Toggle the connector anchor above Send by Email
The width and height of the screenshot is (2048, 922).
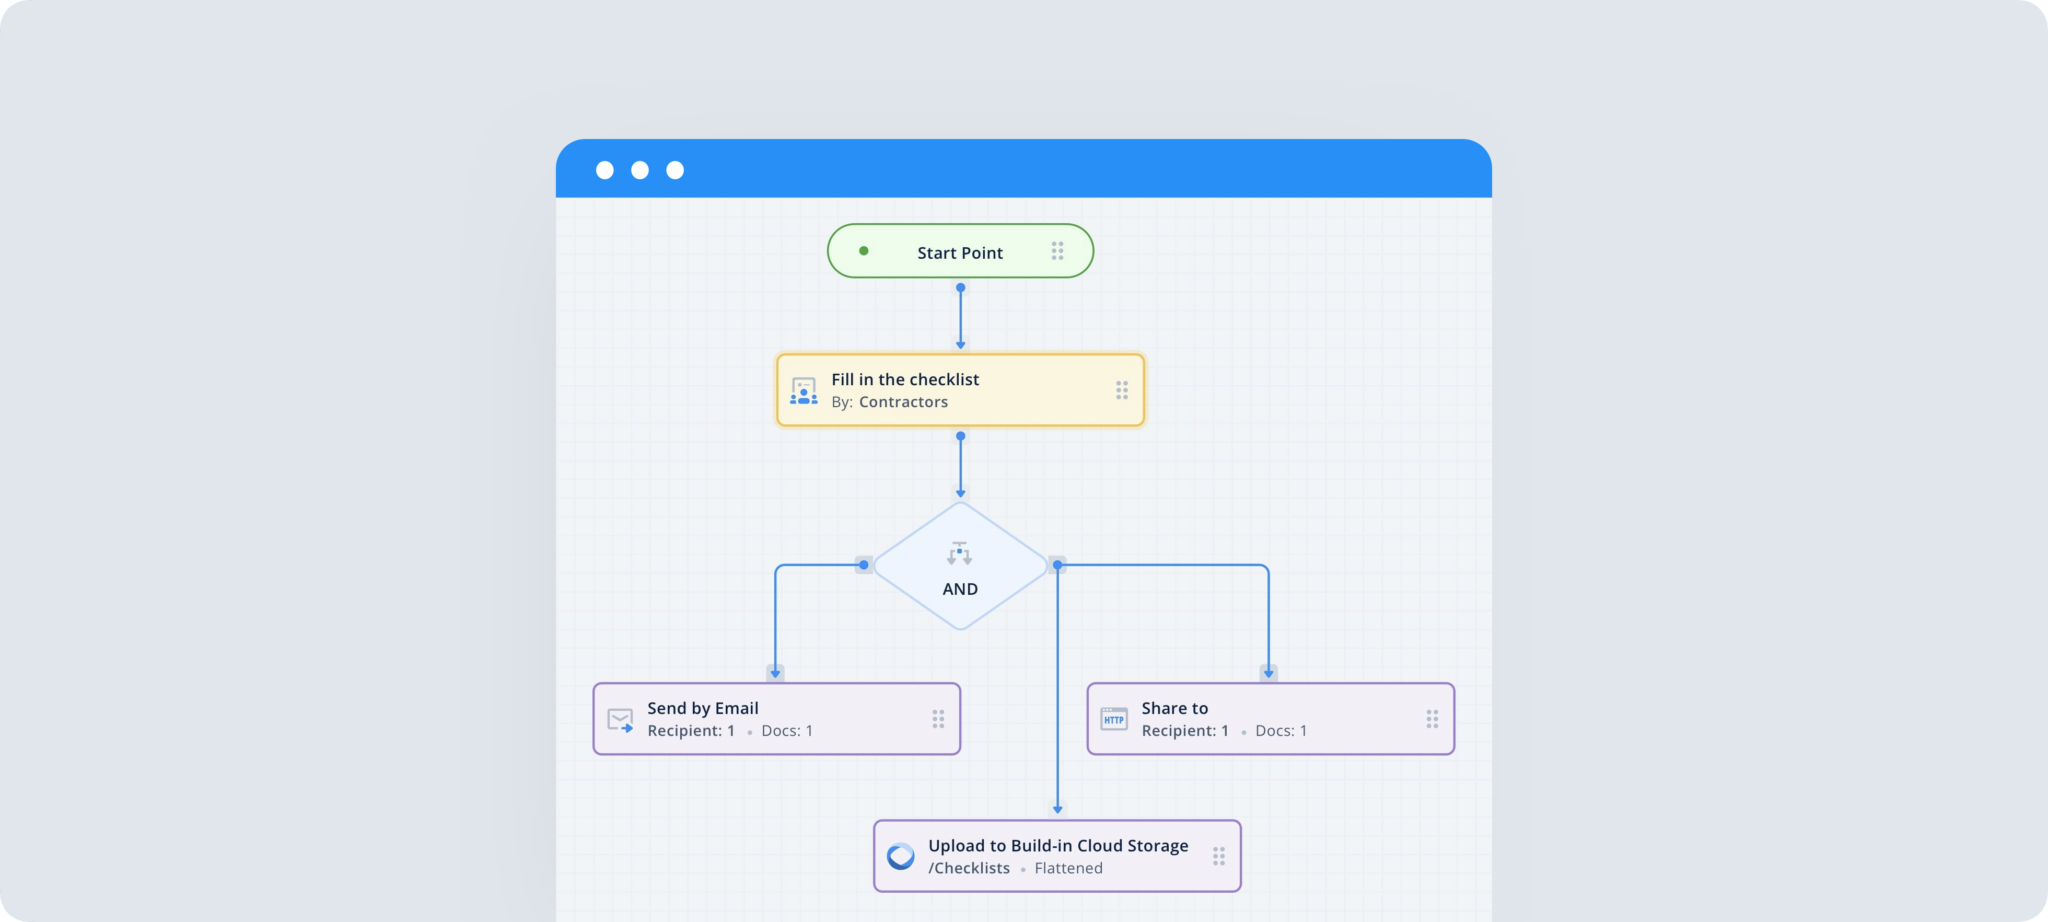point(774,671)
